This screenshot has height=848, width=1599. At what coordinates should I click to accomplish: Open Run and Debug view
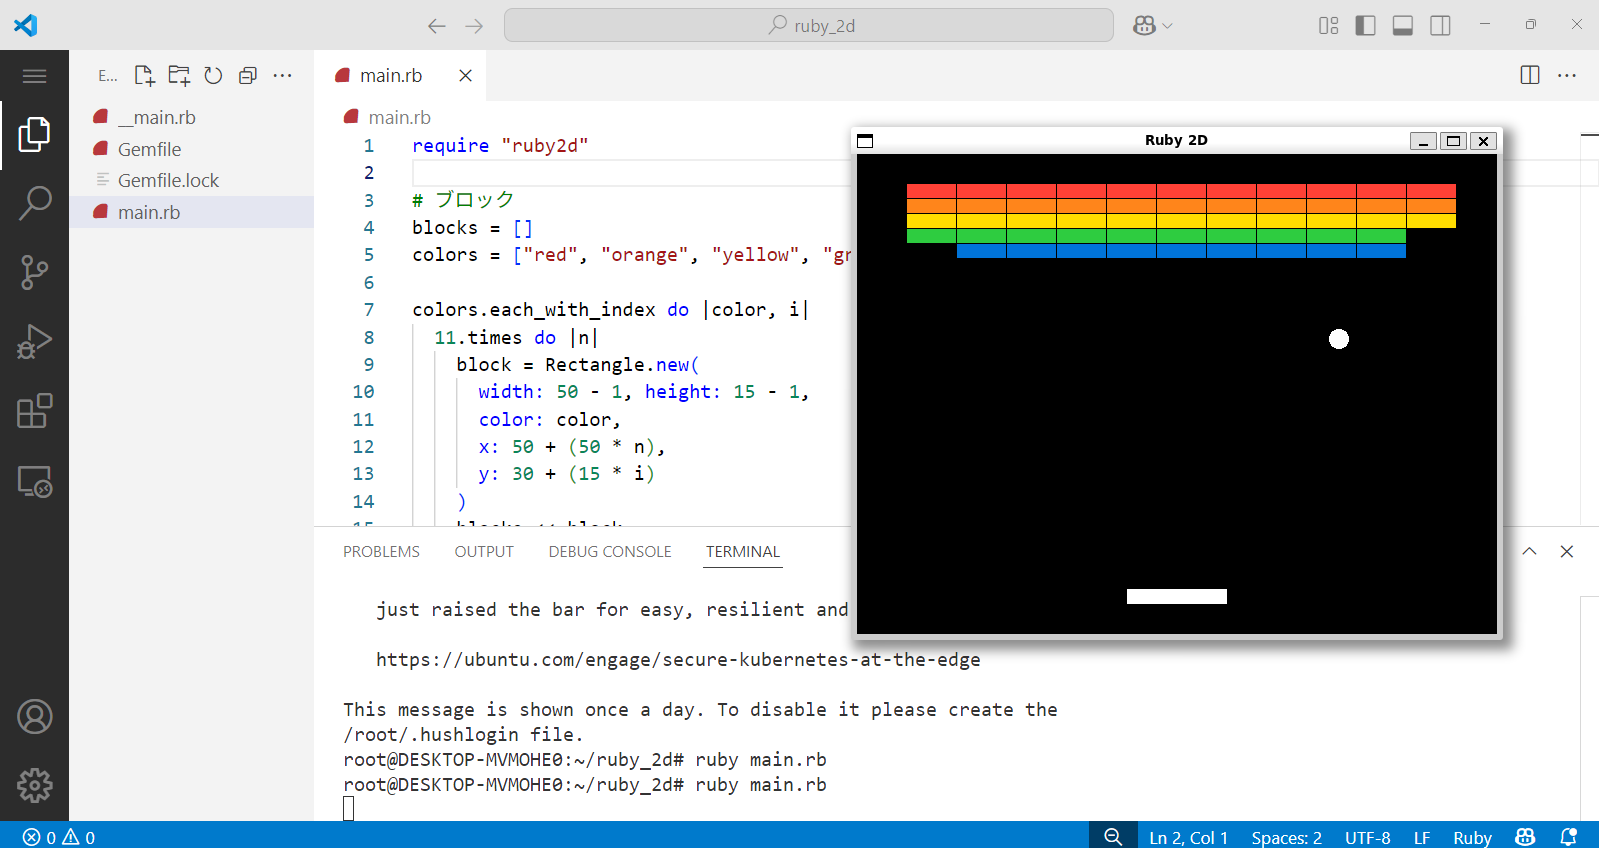(35, 341)
